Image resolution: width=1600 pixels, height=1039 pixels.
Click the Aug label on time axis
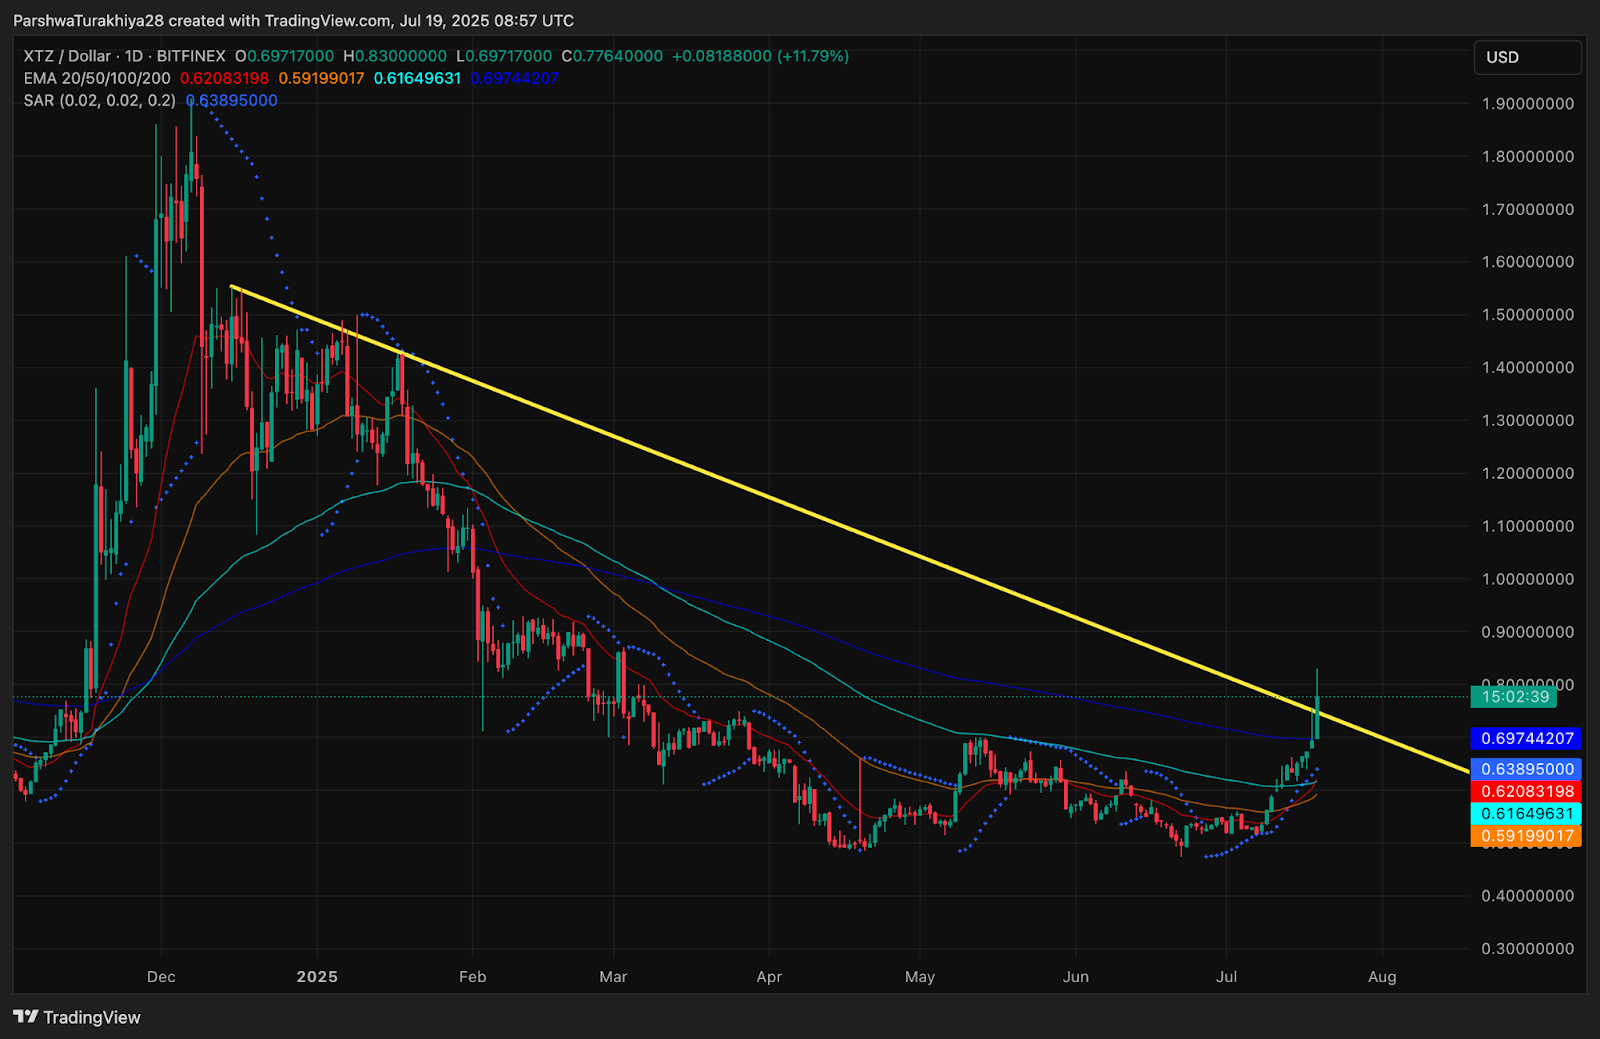(1382, 977)
